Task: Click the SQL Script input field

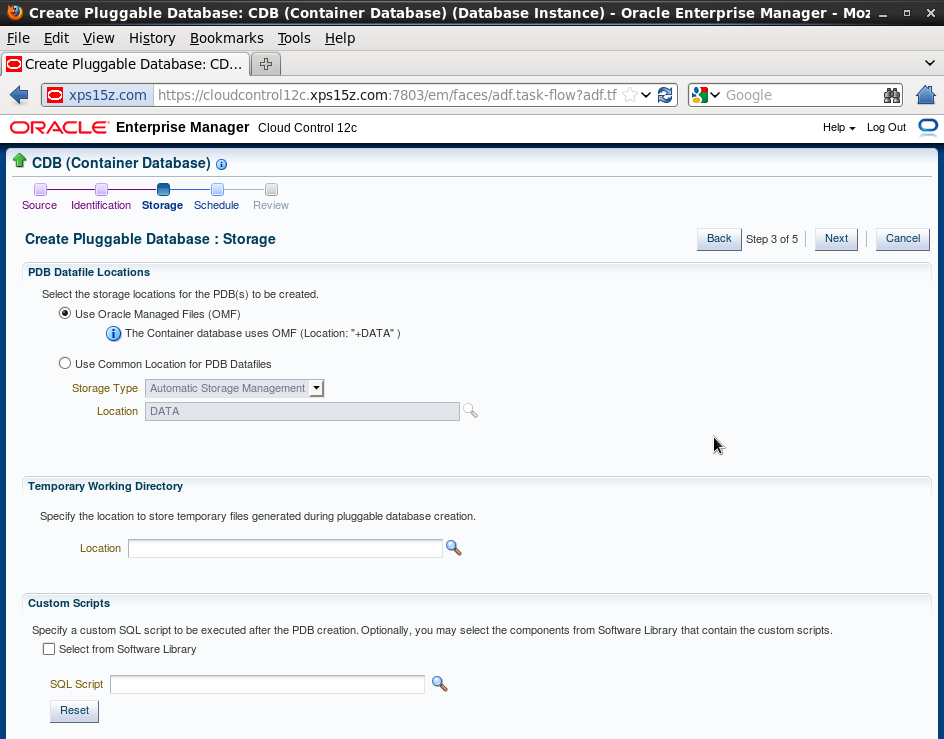Action: (x=267, y=684)
